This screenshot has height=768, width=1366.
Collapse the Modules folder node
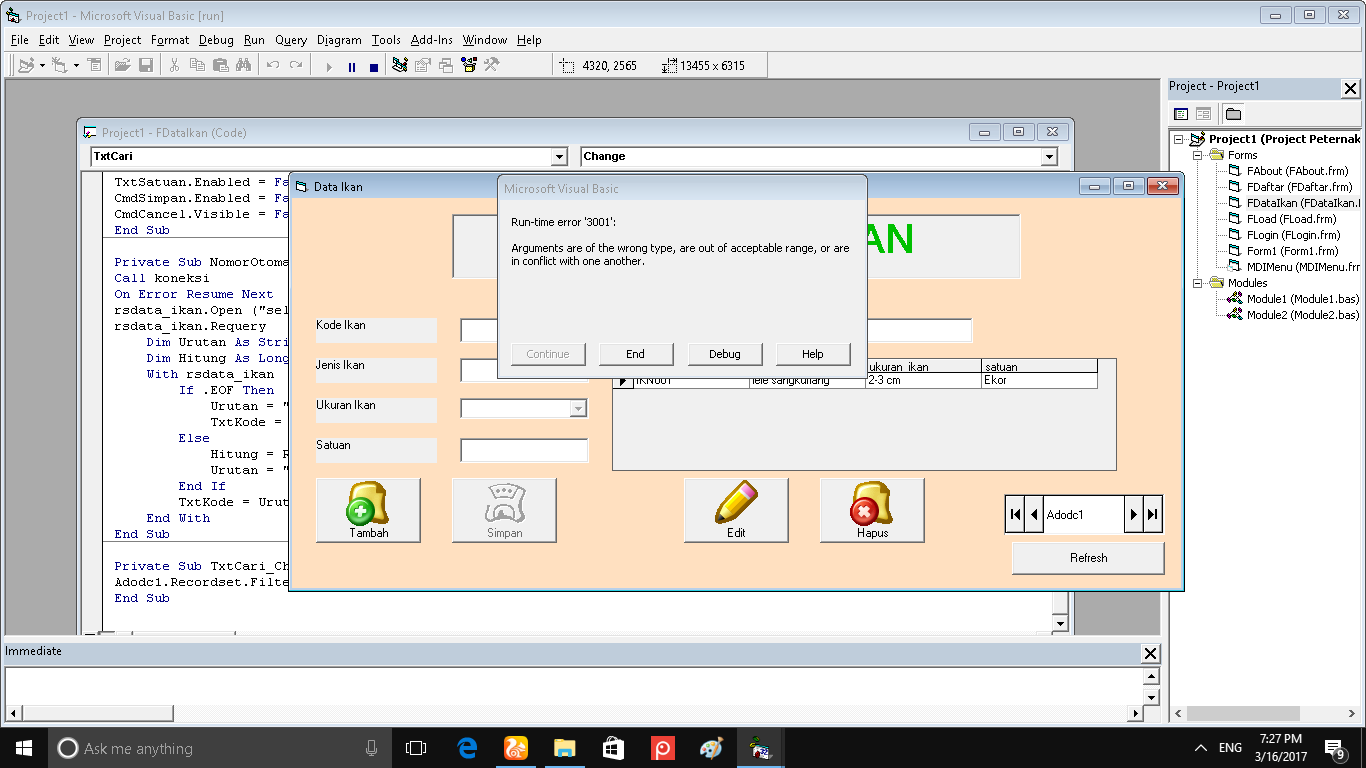[x=1197, y=283]
